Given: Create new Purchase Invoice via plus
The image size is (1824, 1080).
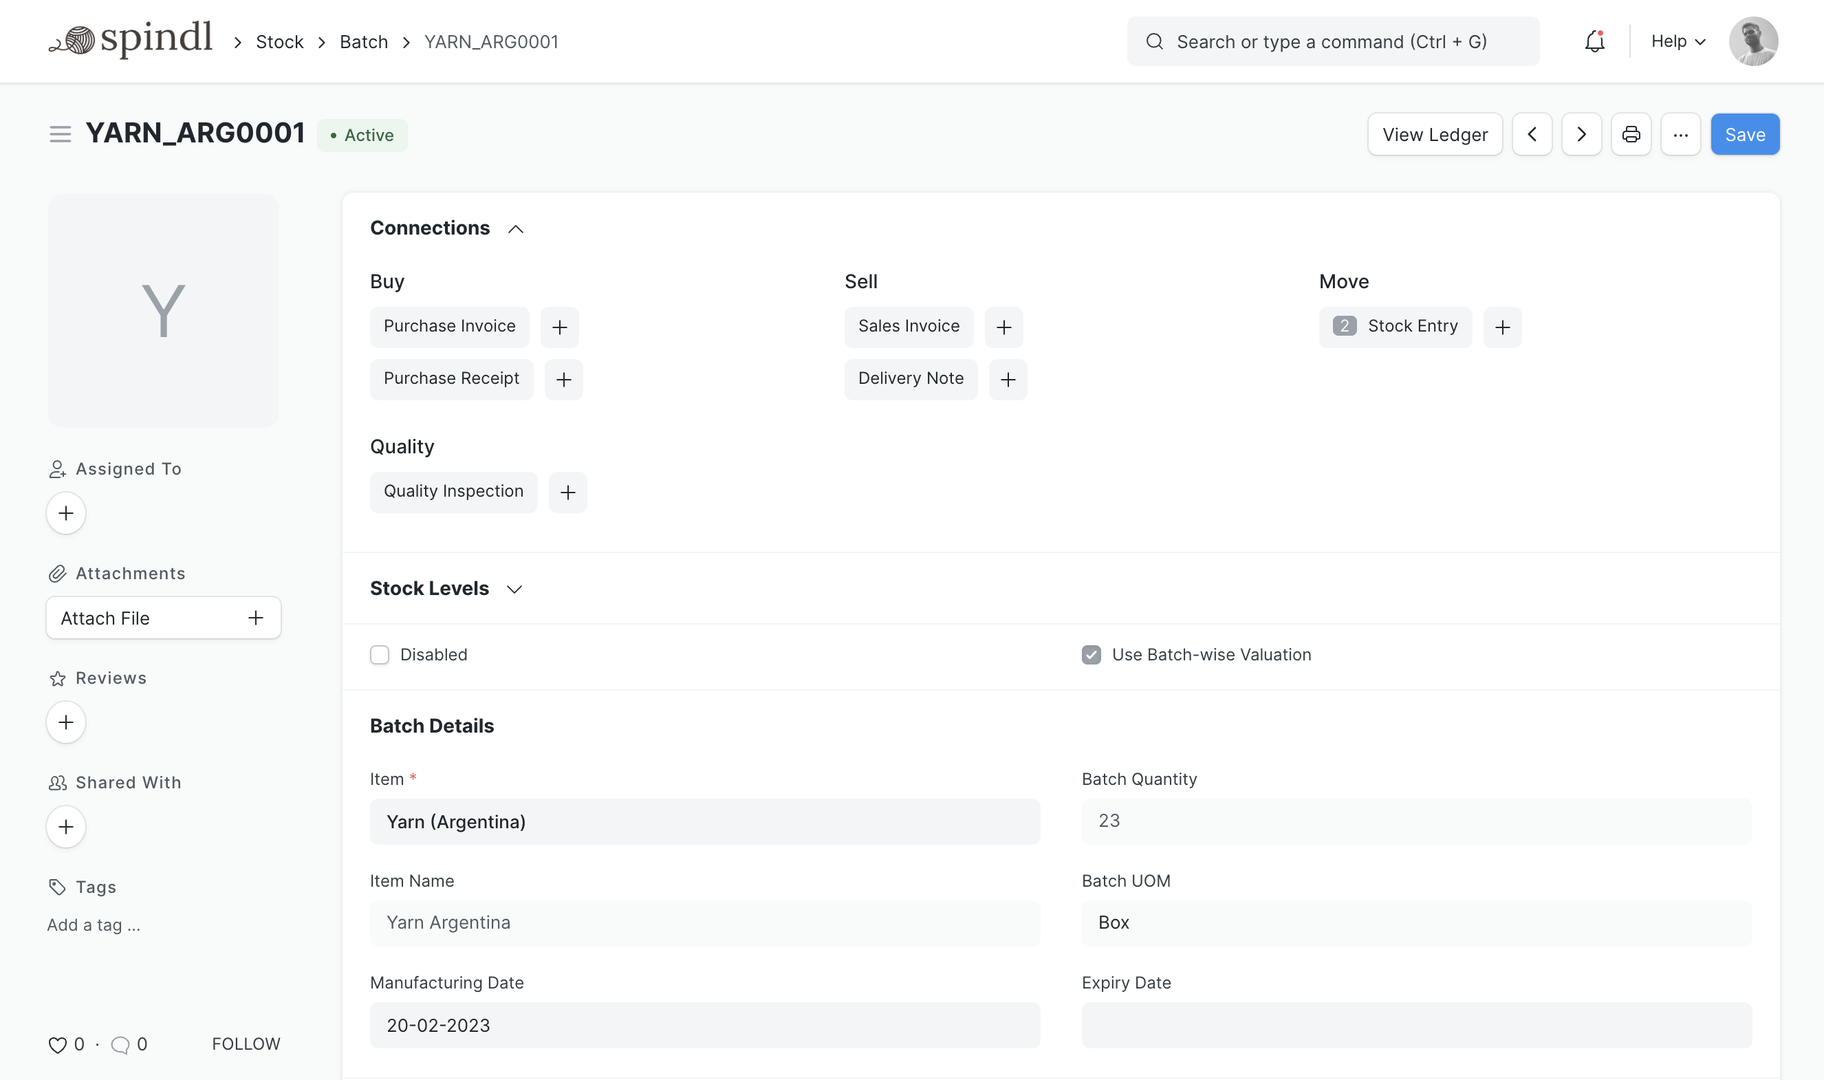Looking at the screenshot, I should 560,327.
